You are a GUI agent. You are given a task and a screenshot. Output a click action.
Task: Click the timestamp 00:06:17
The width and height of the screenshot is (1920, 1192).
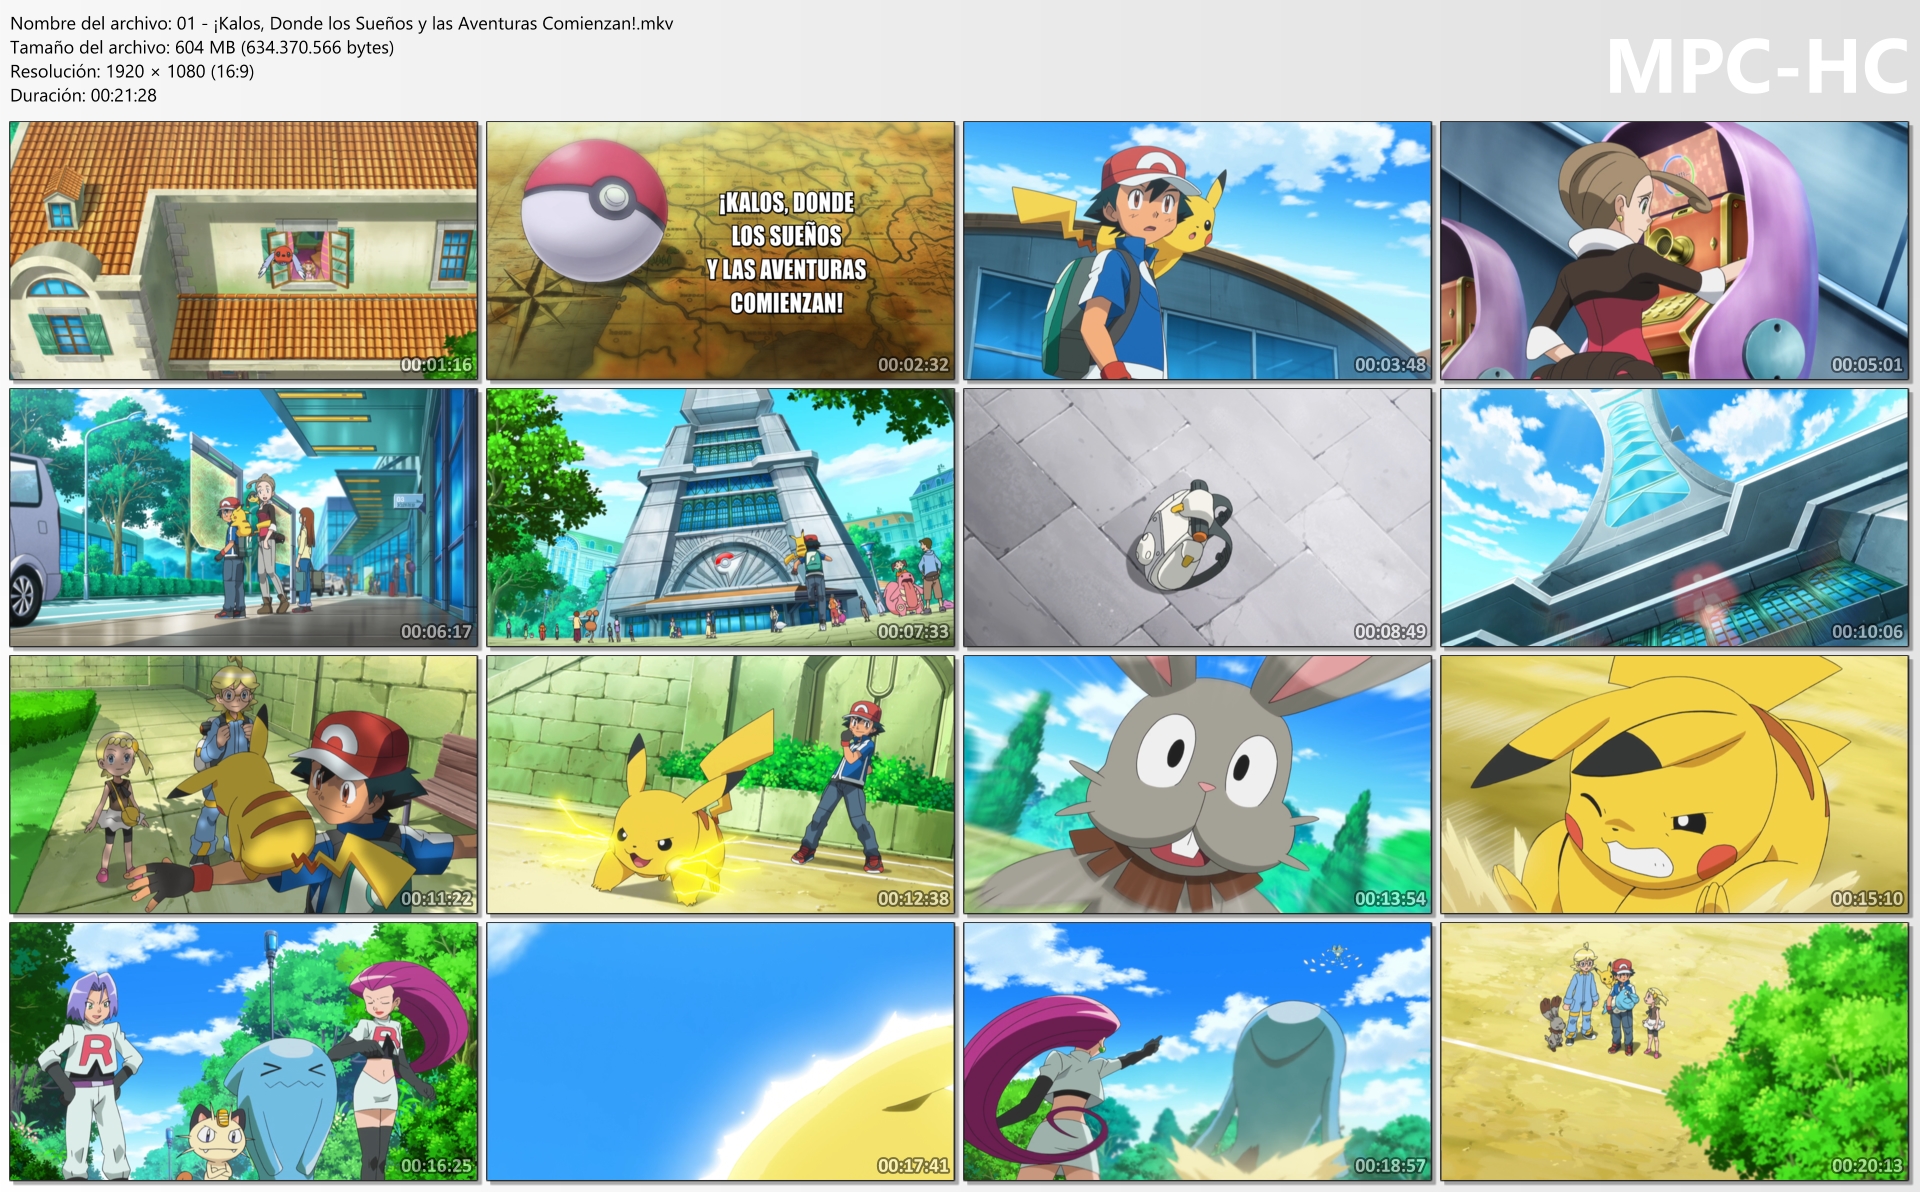436,632
